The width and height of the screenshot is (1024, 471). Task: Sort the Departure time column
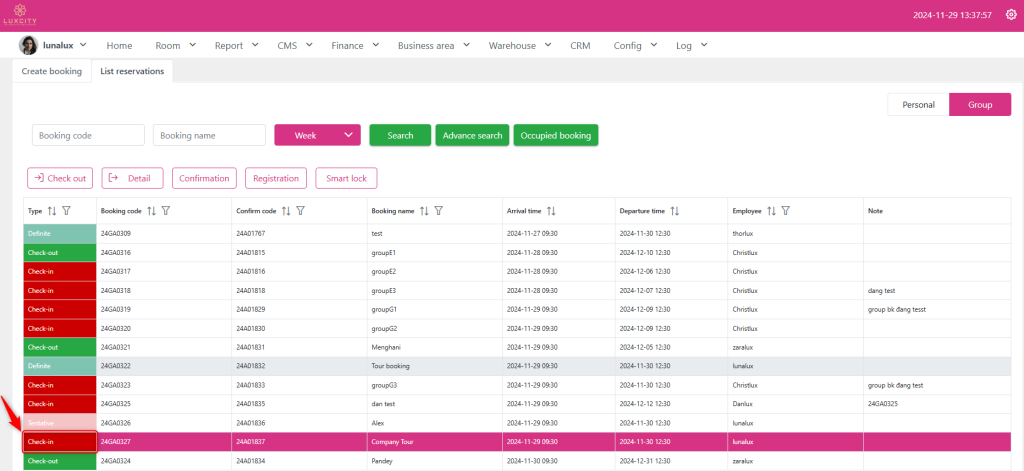(x=674, y=211)
